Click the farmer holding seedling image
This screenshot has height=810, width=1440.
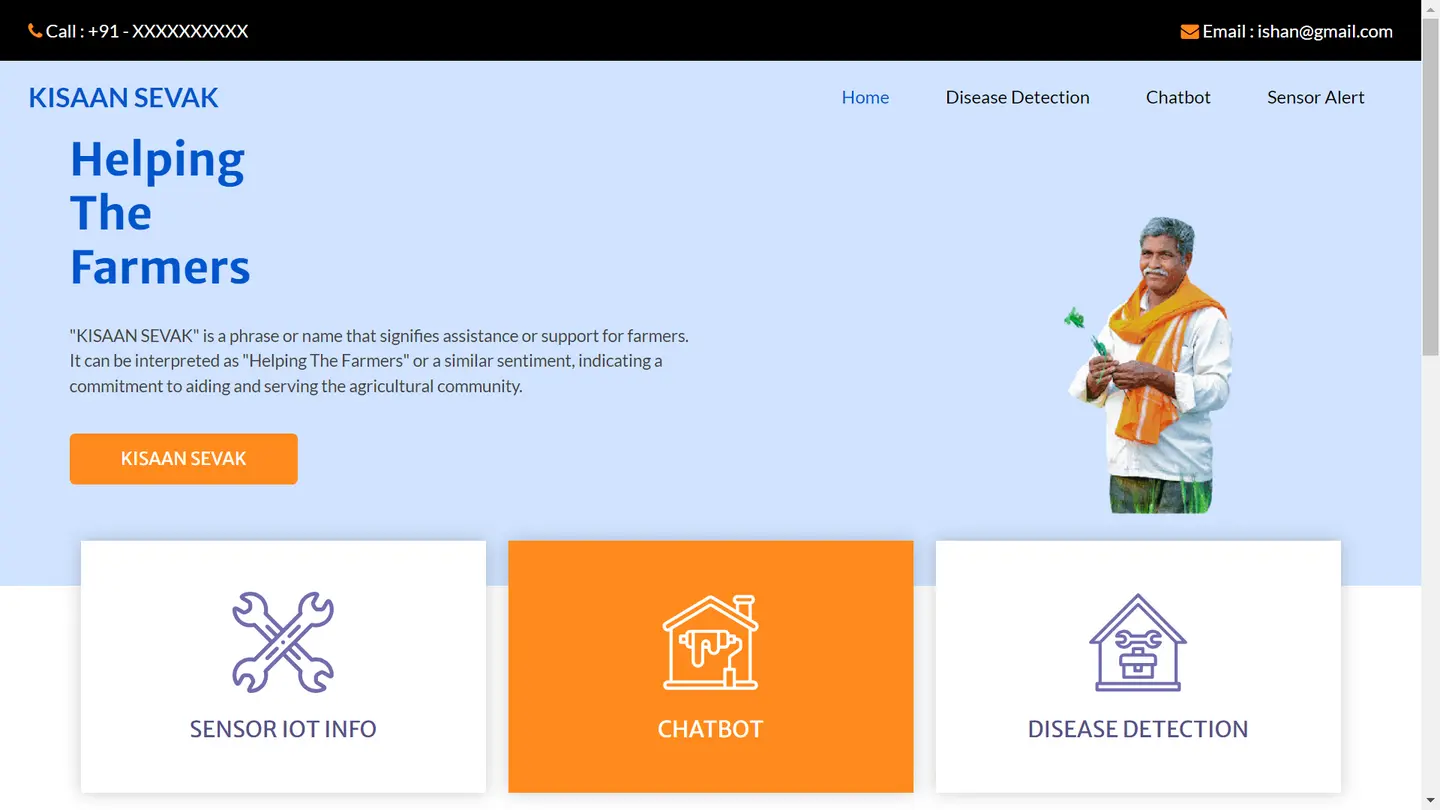click(x=1148, y=365)
